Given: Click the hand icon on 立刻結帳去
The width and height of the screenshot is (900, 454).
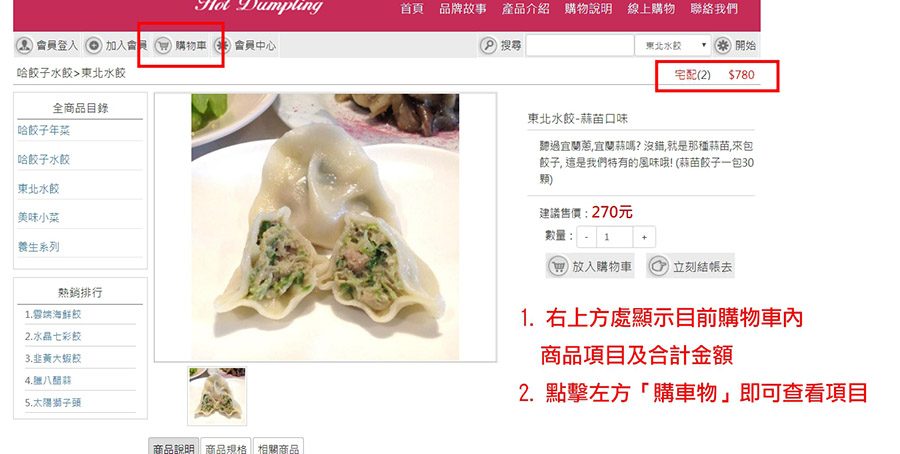Looking at the screenshot, I should 659,266.
